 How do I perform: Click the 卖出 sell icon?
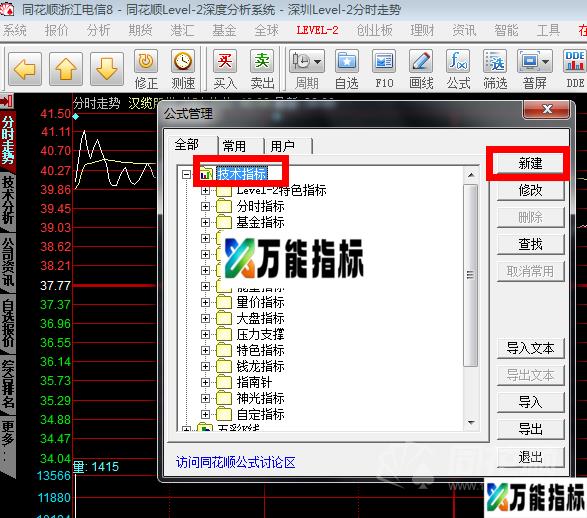(x=262, y=70)
